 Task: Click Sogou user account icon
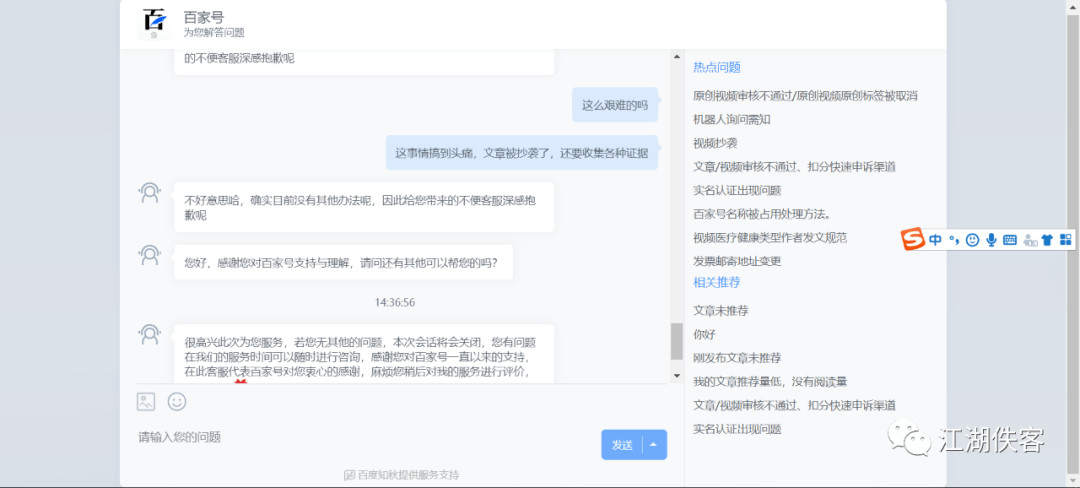[x=1030, y=240]
